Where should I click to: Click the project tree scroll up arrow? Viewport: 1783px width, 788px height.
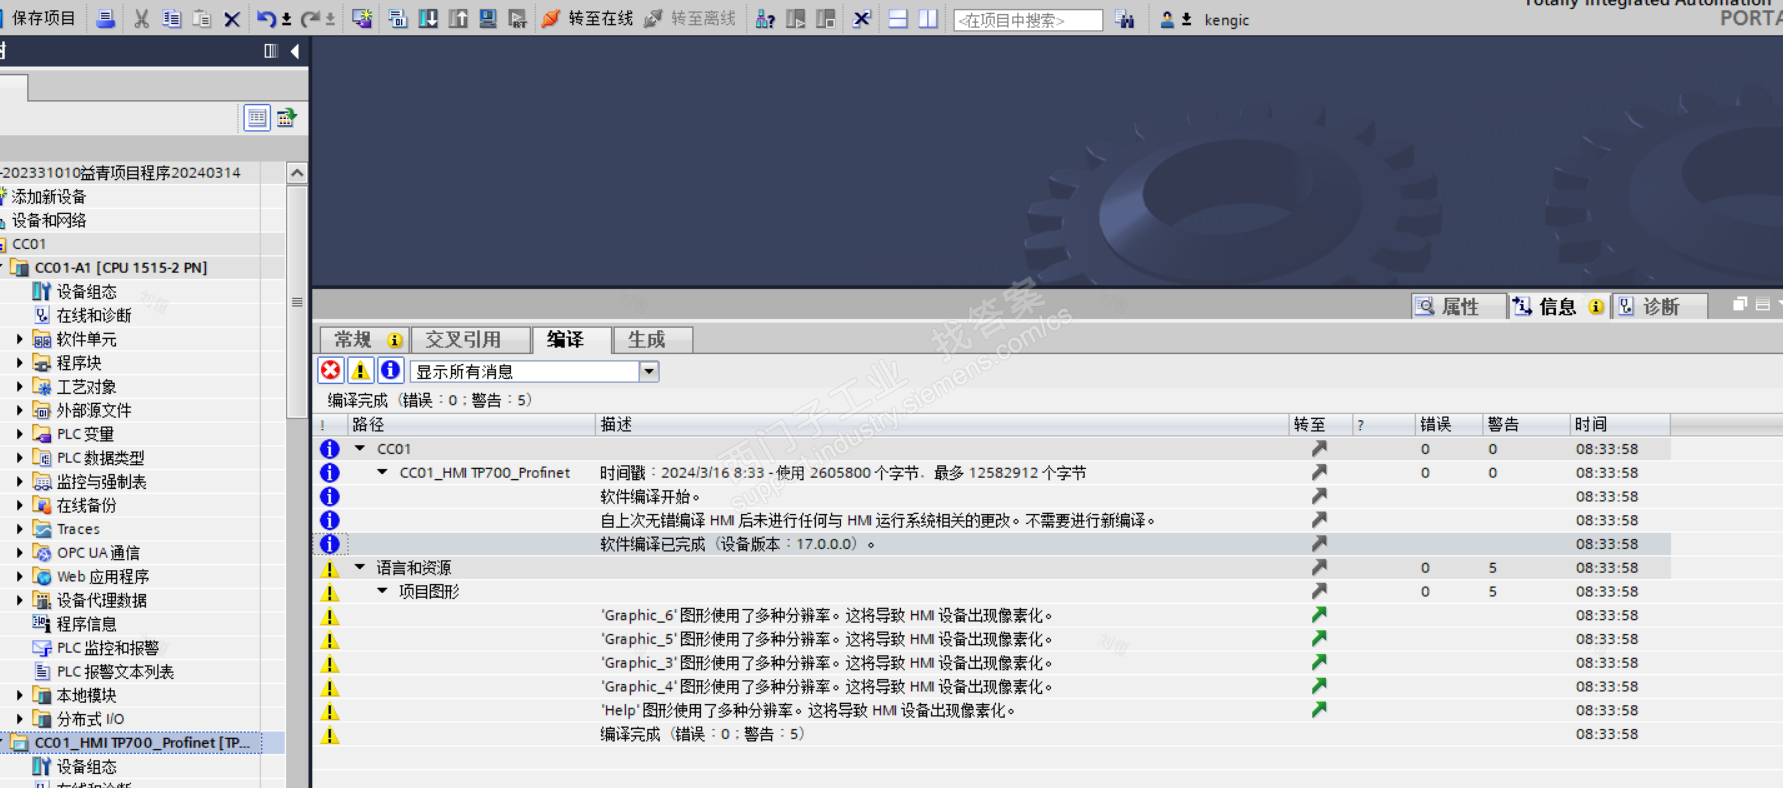297,173
